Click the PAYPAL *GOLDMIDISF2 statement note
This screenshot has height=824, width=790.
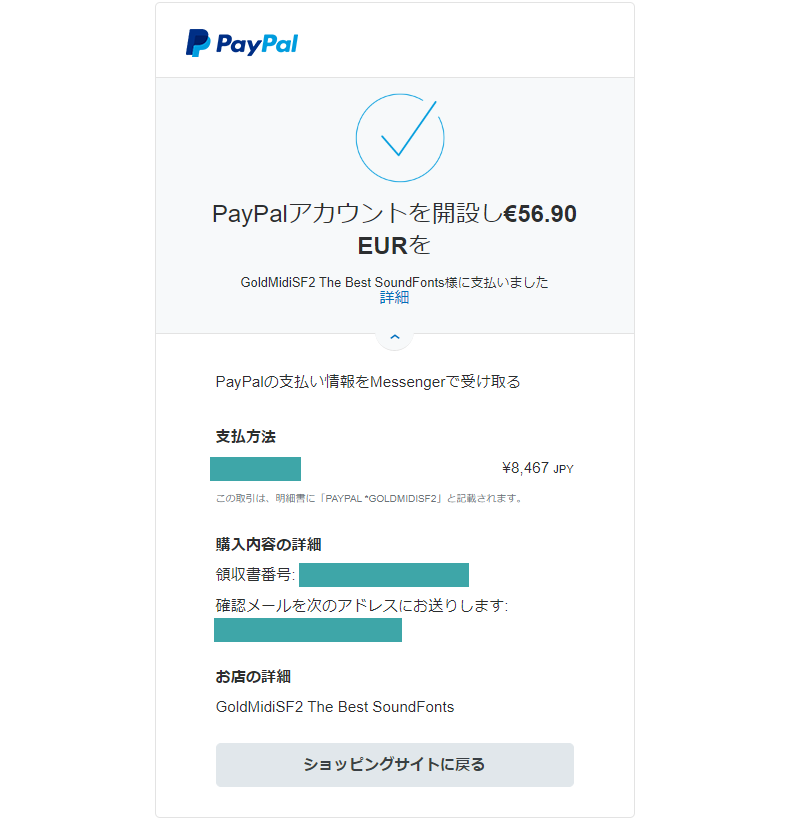pyautogui.click(x=369, y=498)
